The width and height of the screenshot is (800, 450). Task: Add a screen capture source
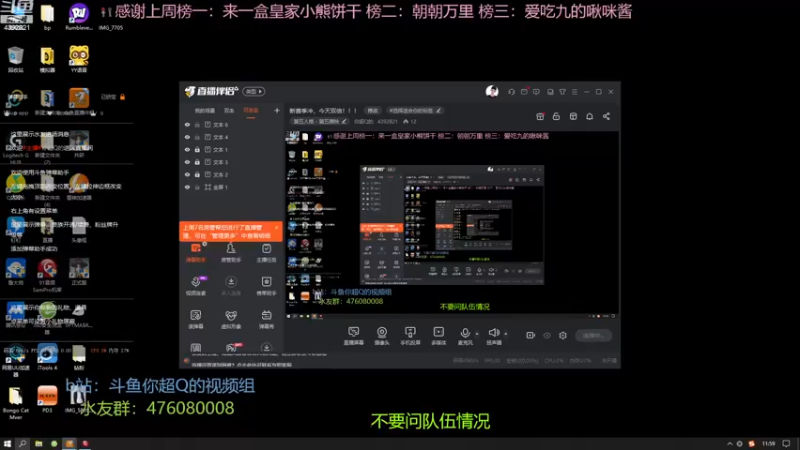[x=353, y=336]
